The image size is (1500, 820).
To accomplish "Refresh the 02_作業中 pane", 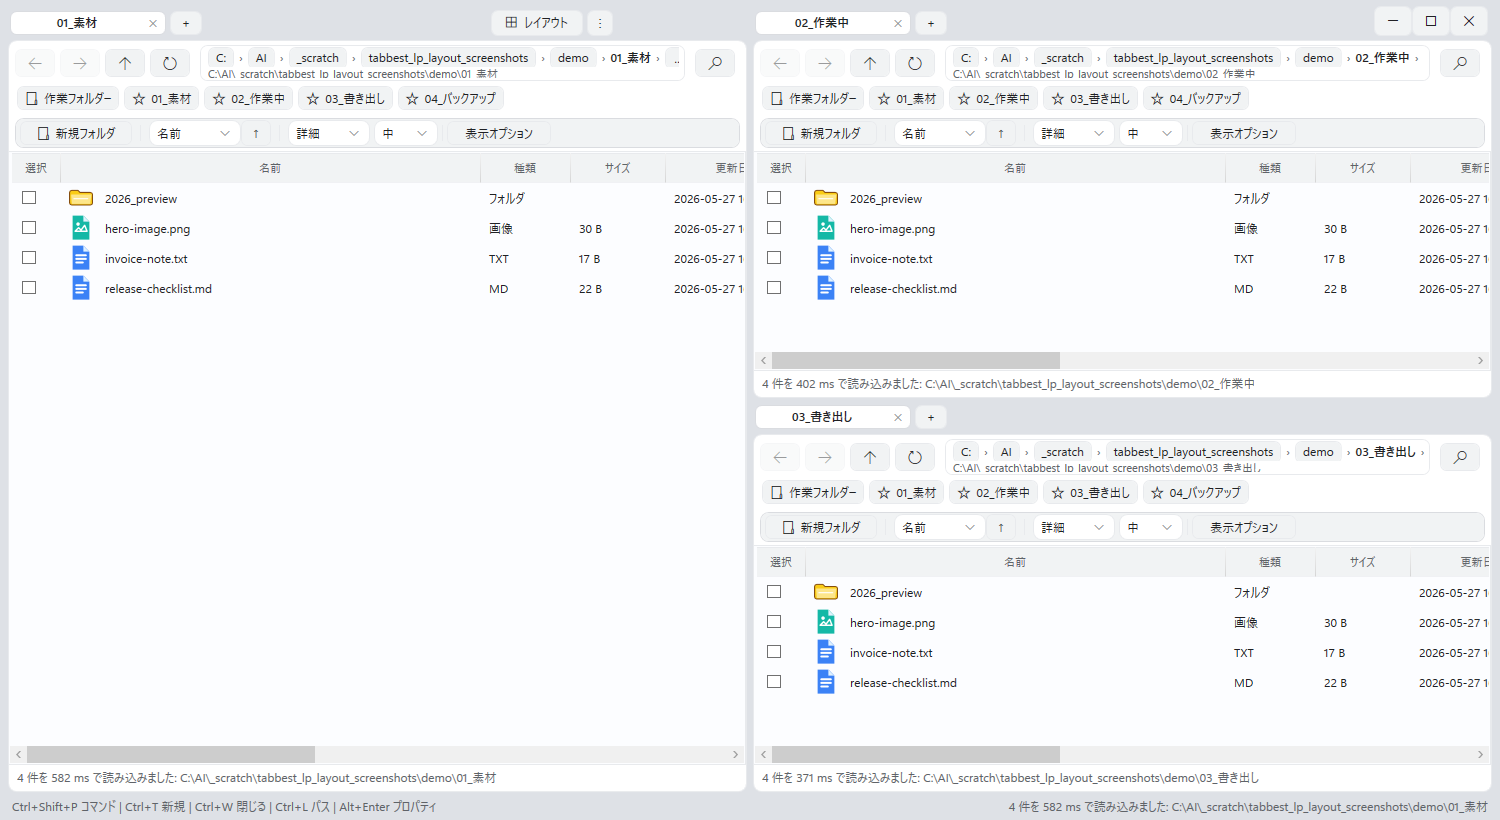I will pyautogui.click(x=915, y=63).
